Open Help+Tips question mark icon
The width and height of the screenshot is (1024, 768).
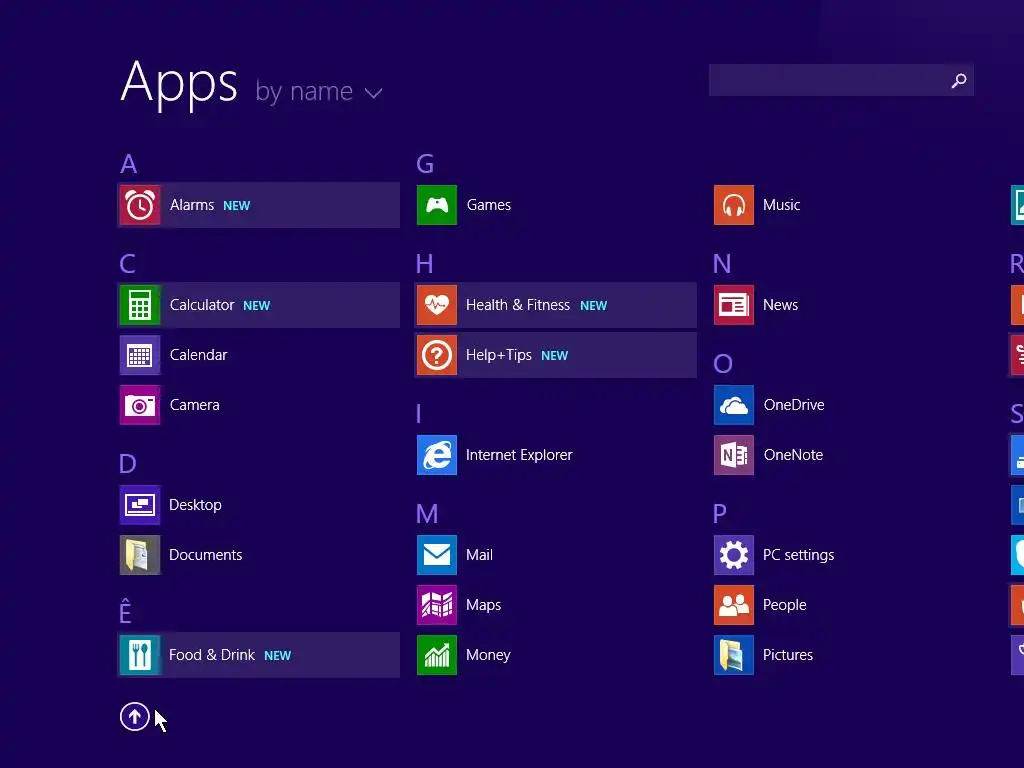click(437, 355)
